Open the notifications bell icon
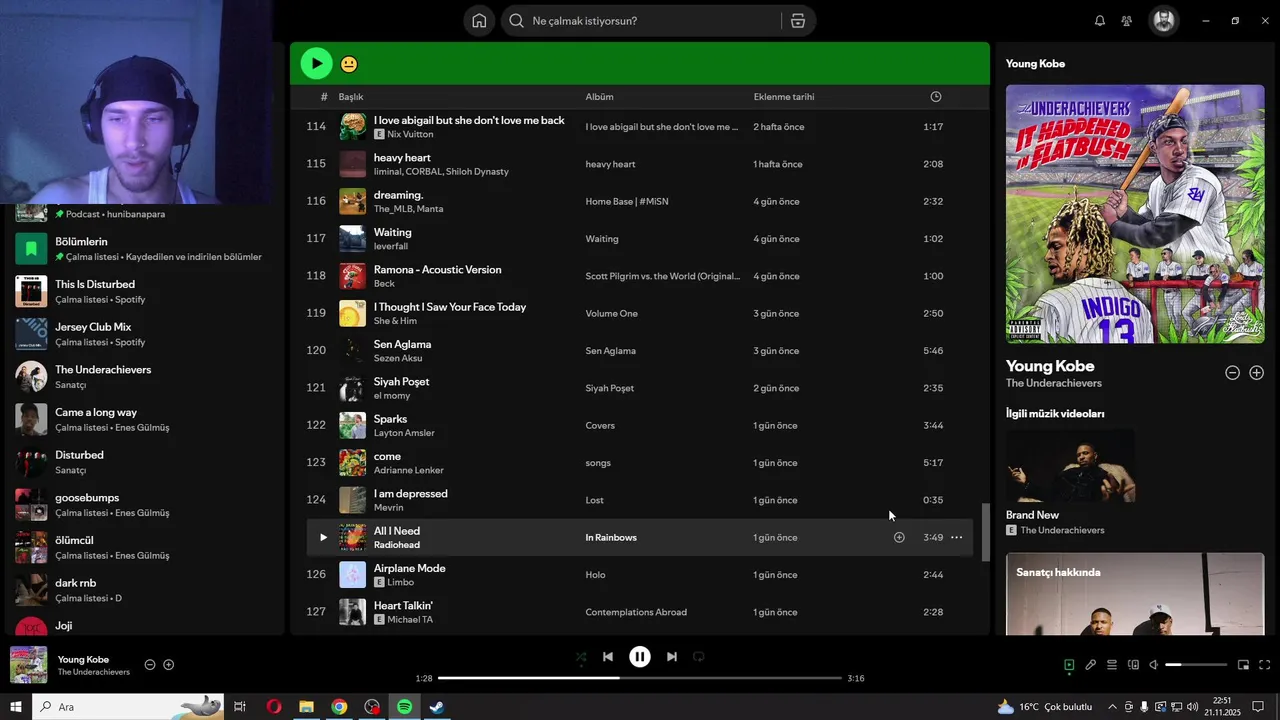Screen dimensions: 1280x720 click(1100, 21)
